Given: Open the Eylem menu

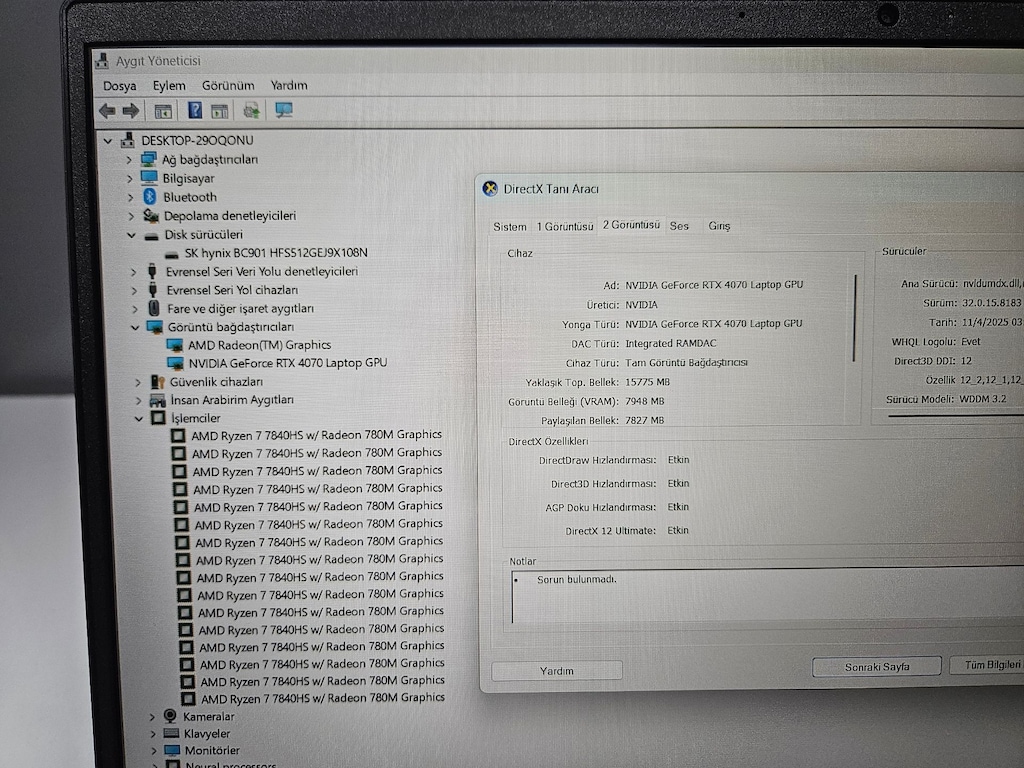Looking at the screenshot, I should point(169,86).
